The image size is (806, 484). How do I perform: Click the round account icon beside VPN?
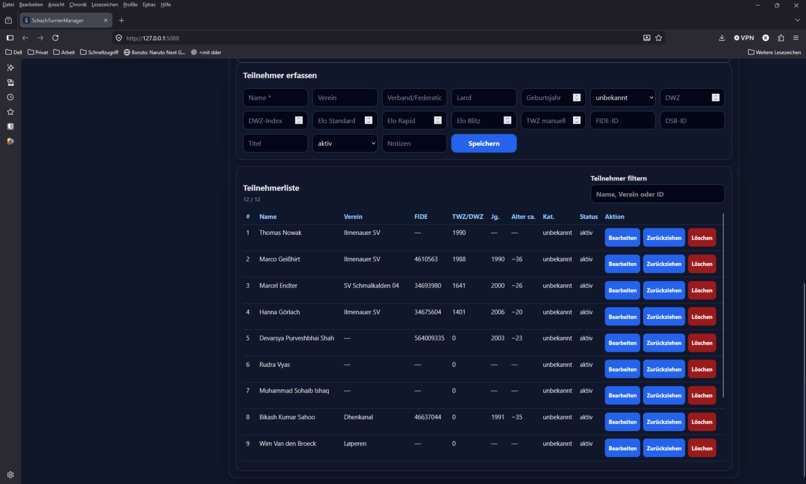pos(765,38)
